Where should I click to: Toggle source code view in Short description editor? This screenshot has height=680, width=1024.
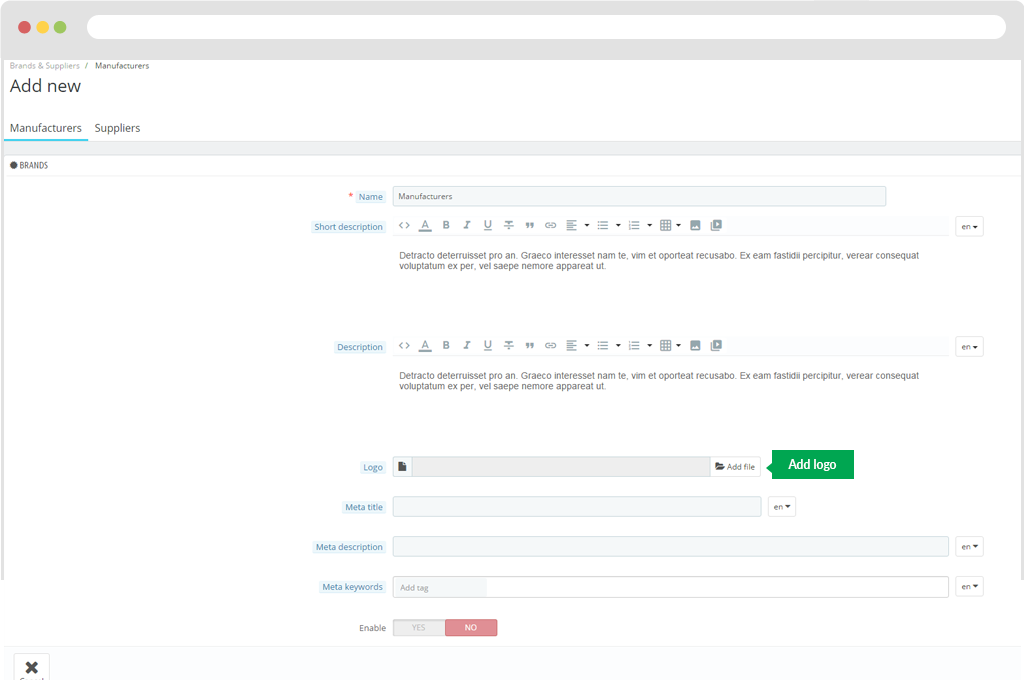coord(404,225)
